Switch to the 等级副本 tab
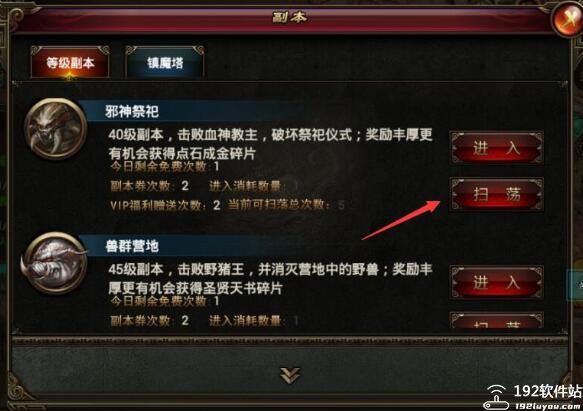 point(70,62)
